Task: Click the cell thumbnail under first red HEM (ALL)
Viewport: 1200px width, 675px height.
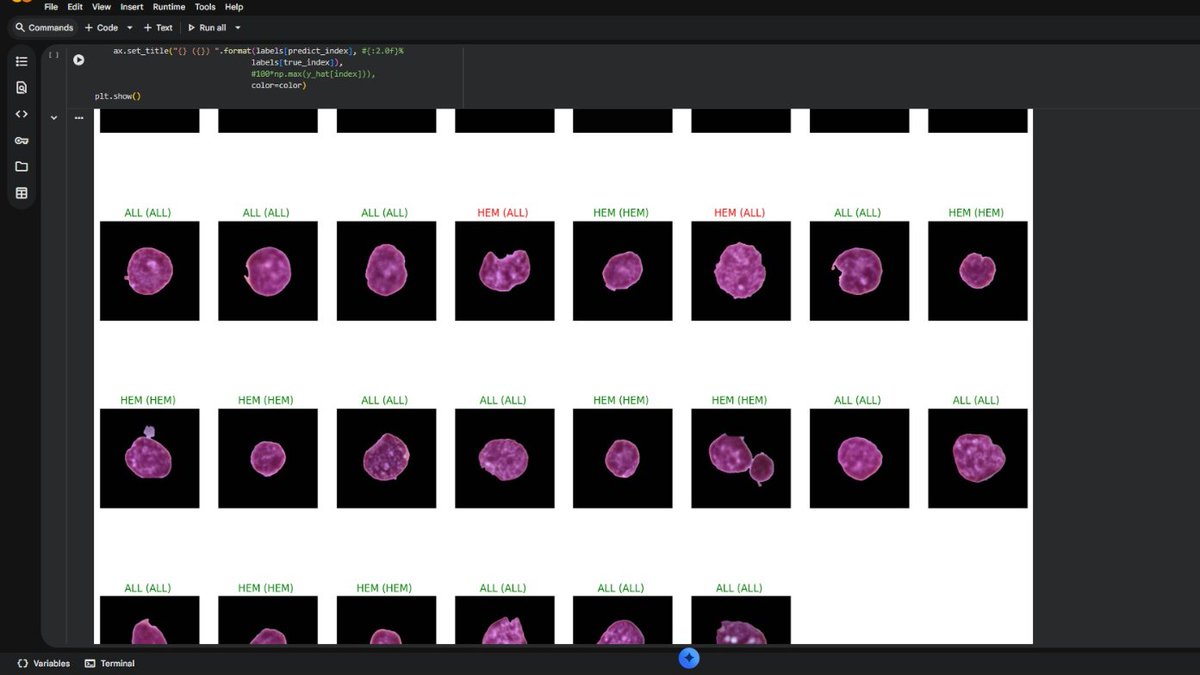Action: [504, 271]
